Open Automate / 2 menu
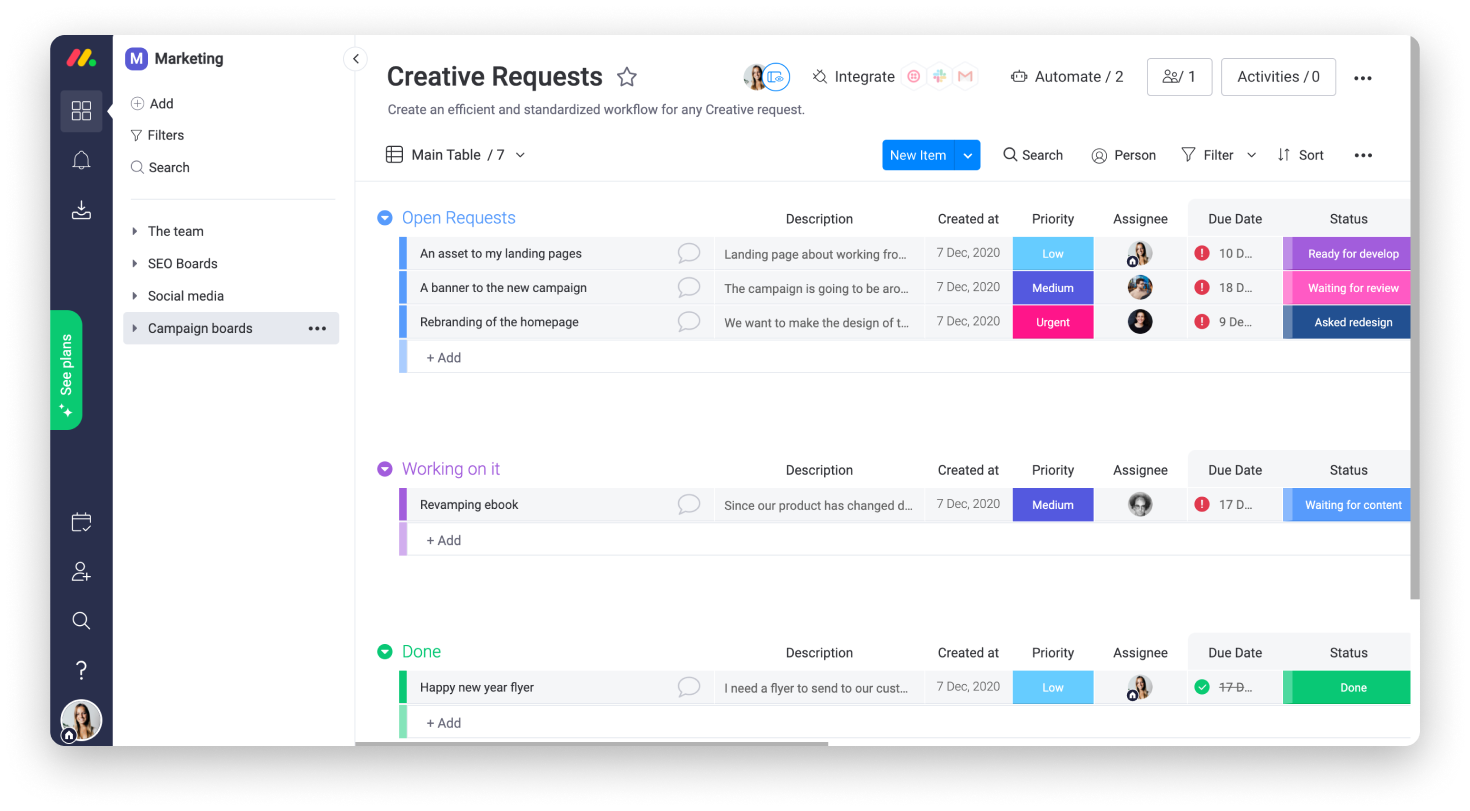 tap(1067, 77)
